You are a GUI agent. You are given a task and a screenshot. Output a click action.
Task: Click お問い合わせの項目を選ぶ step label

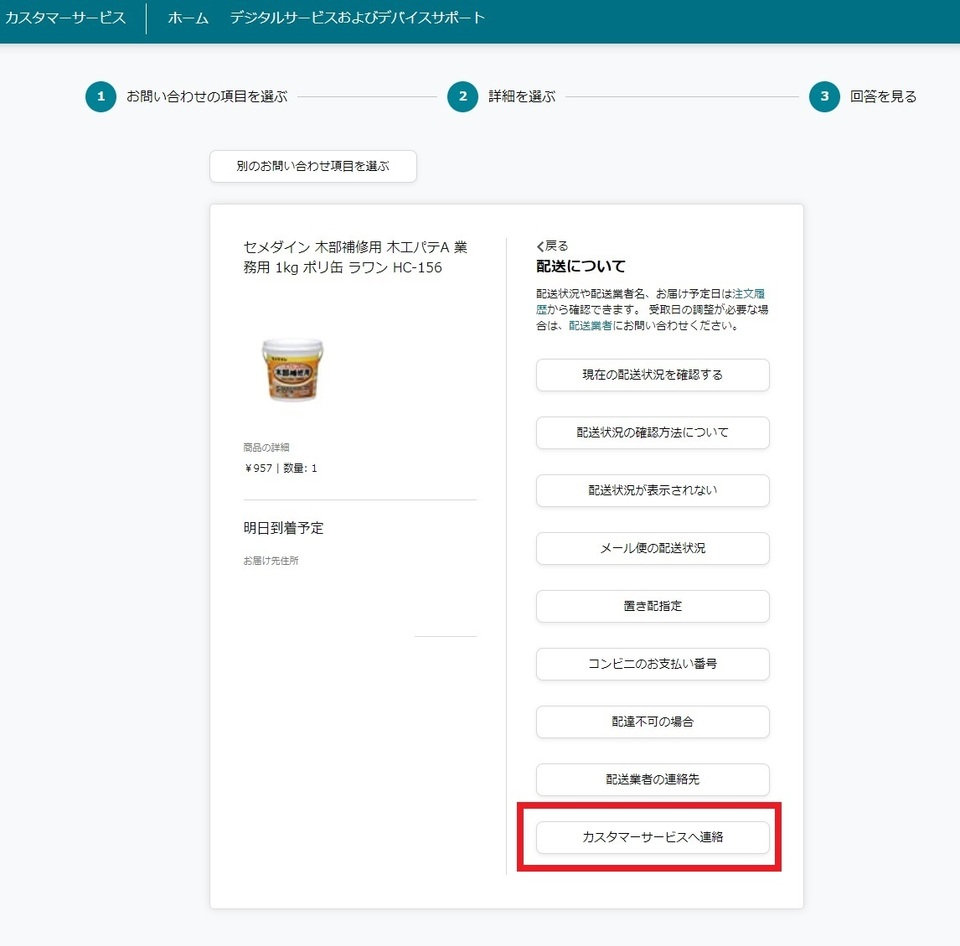tap(207, 96)
